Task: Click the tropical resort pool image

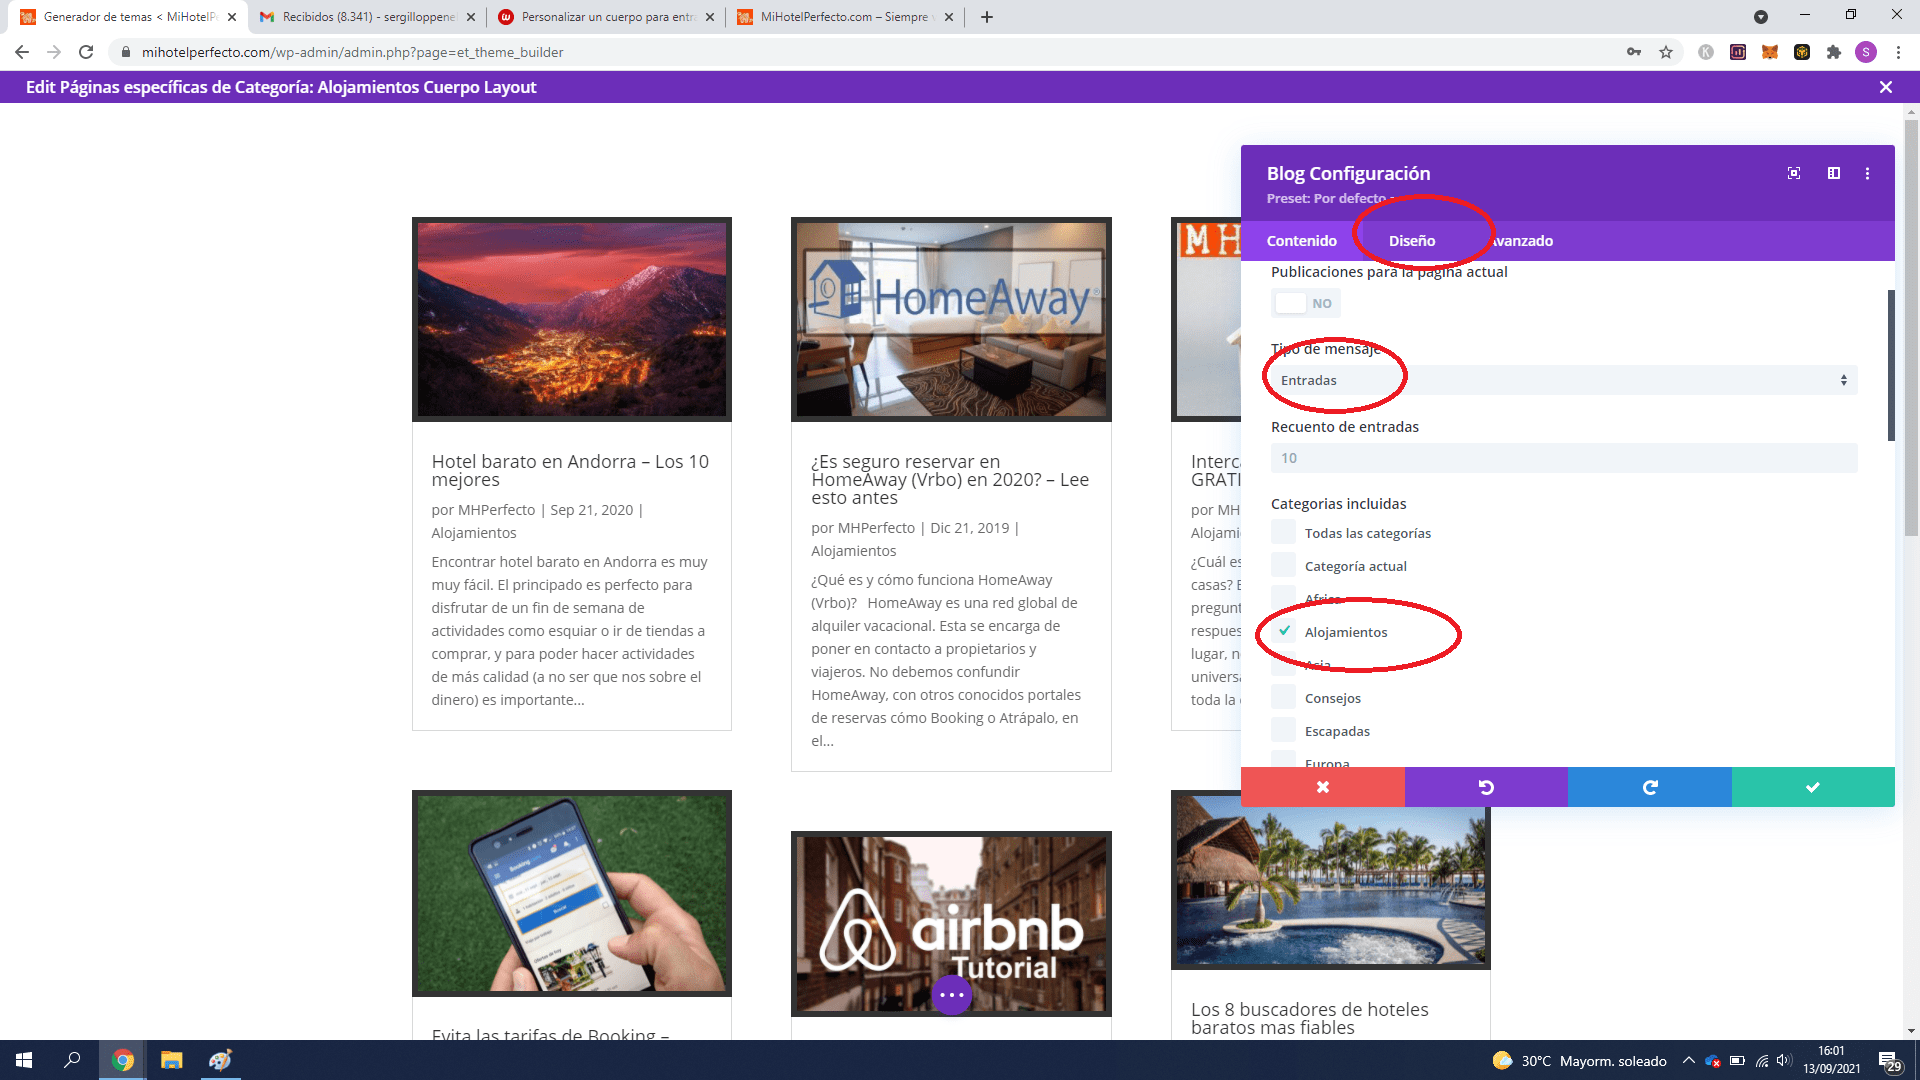Action: (x=1331, y=880)
